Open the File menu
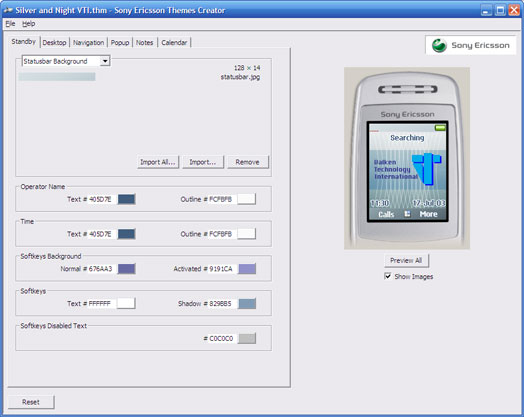524x417 pixels. [10, 24]
